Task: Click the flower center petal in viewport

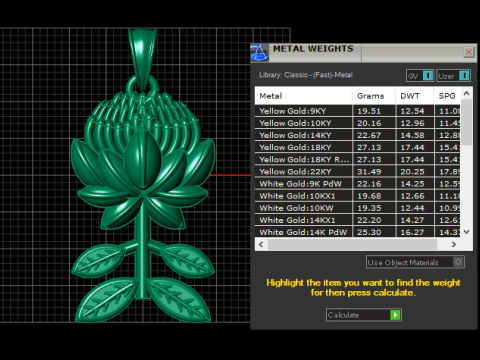Action: (143, 160)
